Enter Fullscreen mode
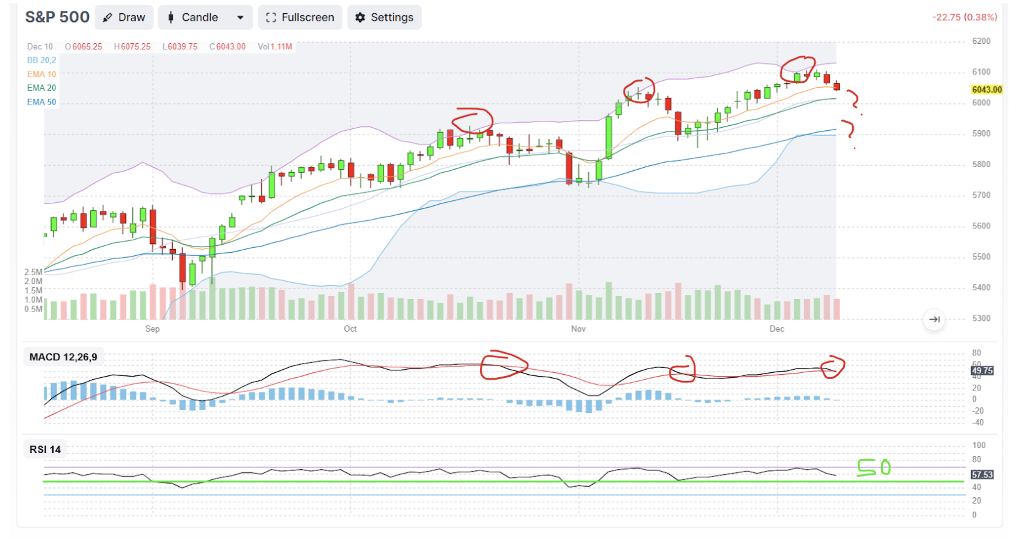The width and height of the screenshot is (1017, 543). coord(300,18)
